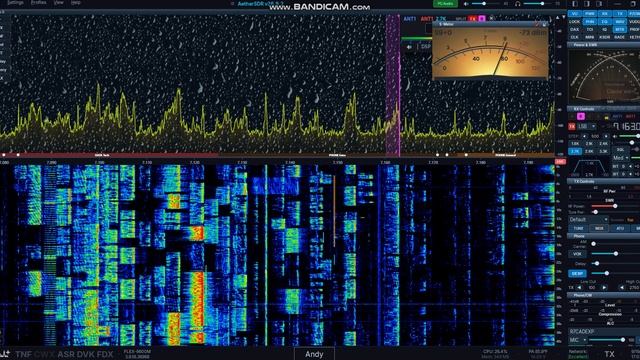Viewport: 640px width, 360px height.
Task: Toggle the RADE applet button
Action: tap(620, 37)
